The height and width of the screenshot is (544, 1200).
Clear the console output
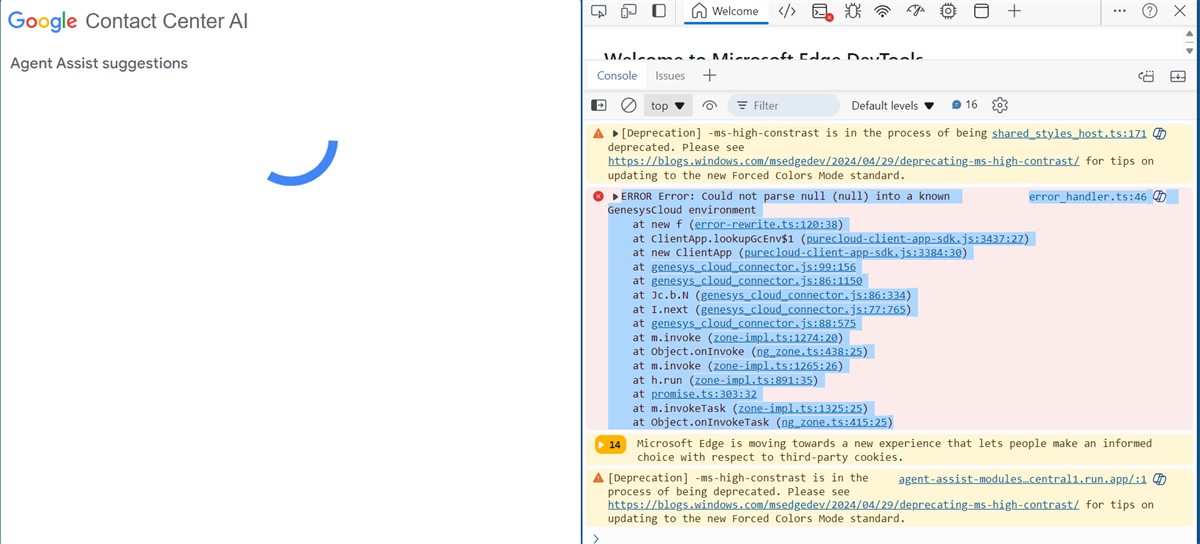(629, 105)
